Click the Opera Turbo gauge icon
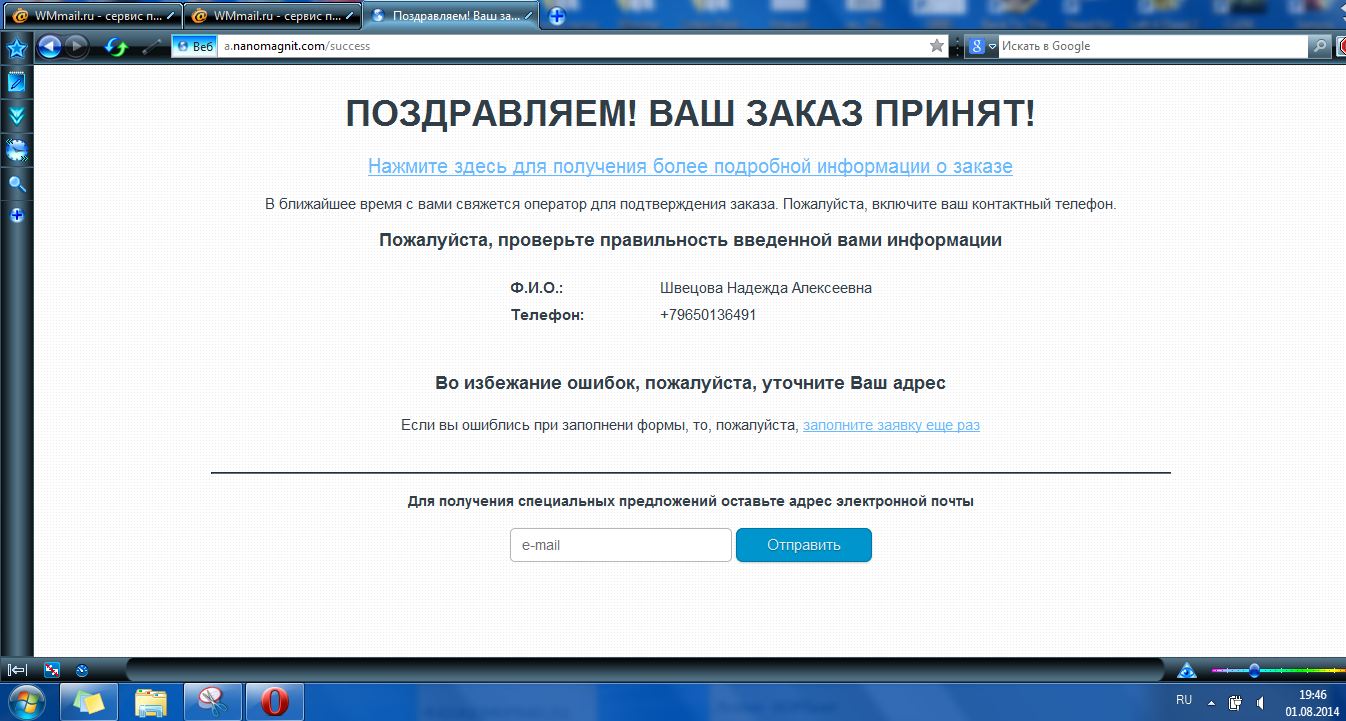This screenshot has width=1346, height=721. pos(82,670)
